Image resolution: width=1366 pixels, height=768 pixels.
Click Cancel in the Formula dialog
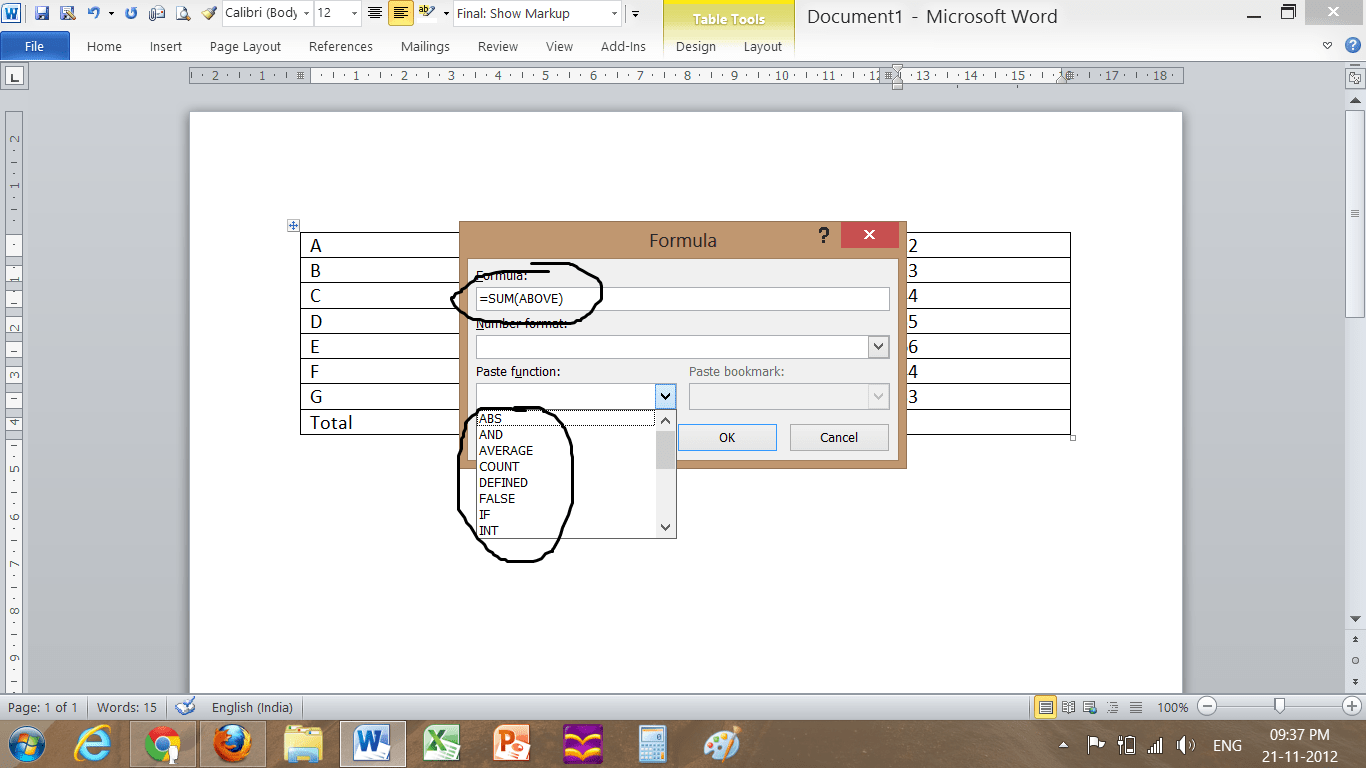839,437
